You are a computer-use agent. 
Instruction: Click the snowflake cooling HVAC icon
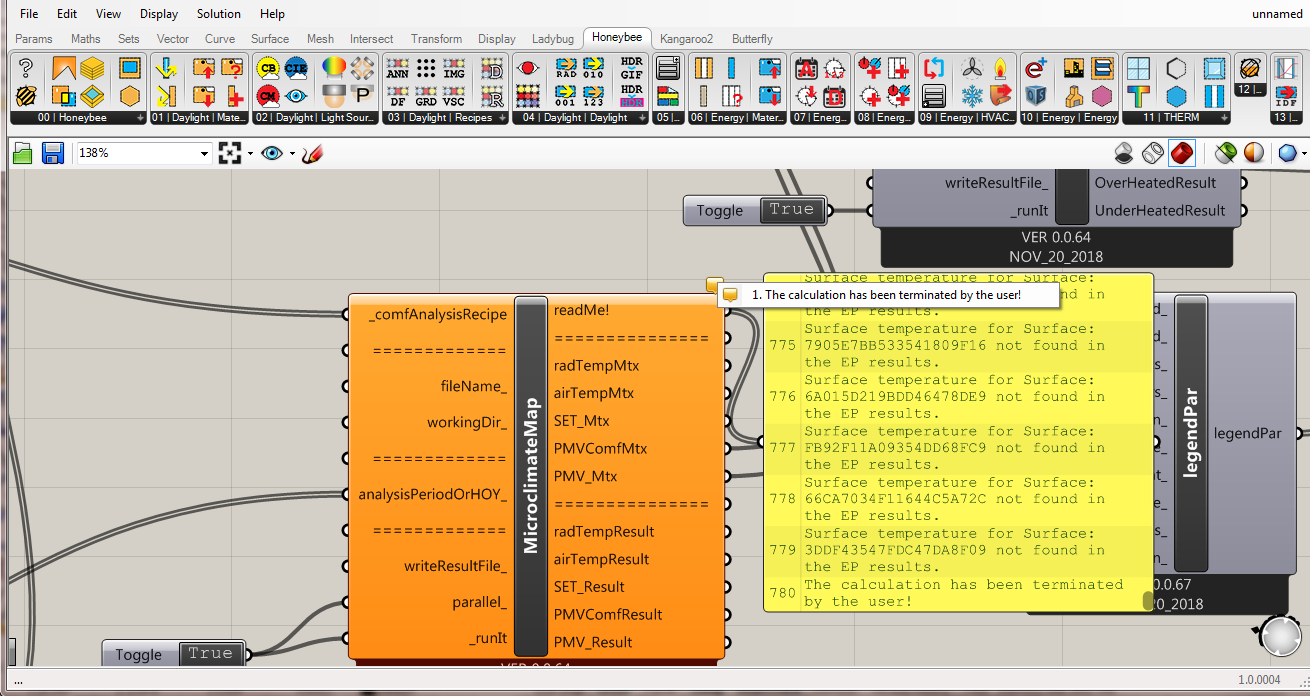click(971, 96)
